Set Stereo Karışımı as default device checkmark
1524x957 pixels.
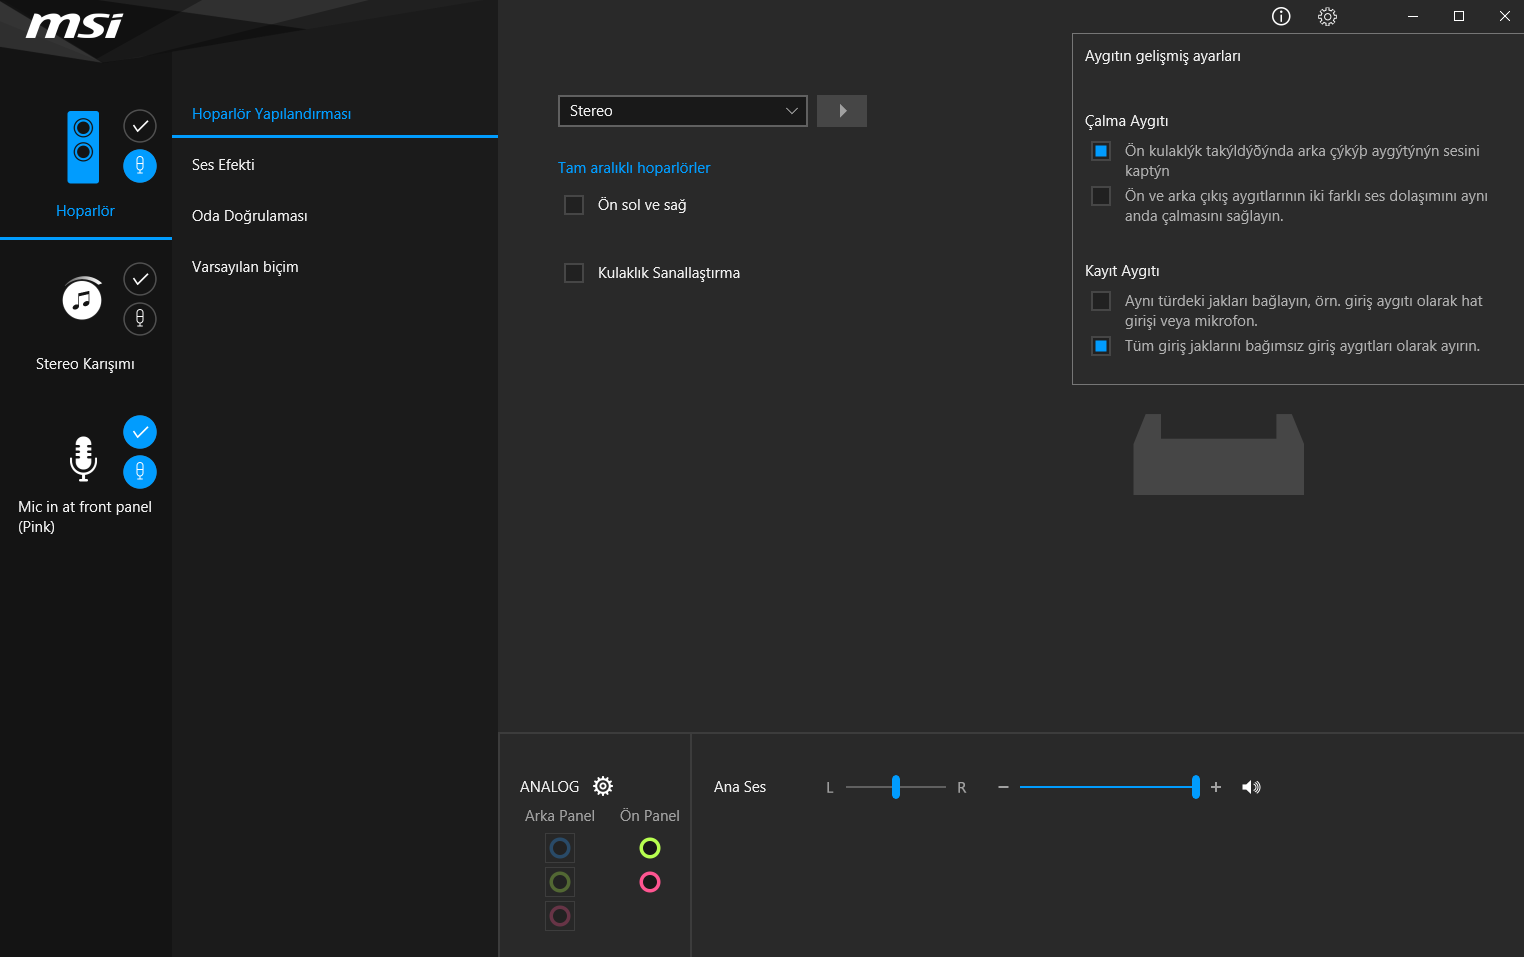point(140,279)
